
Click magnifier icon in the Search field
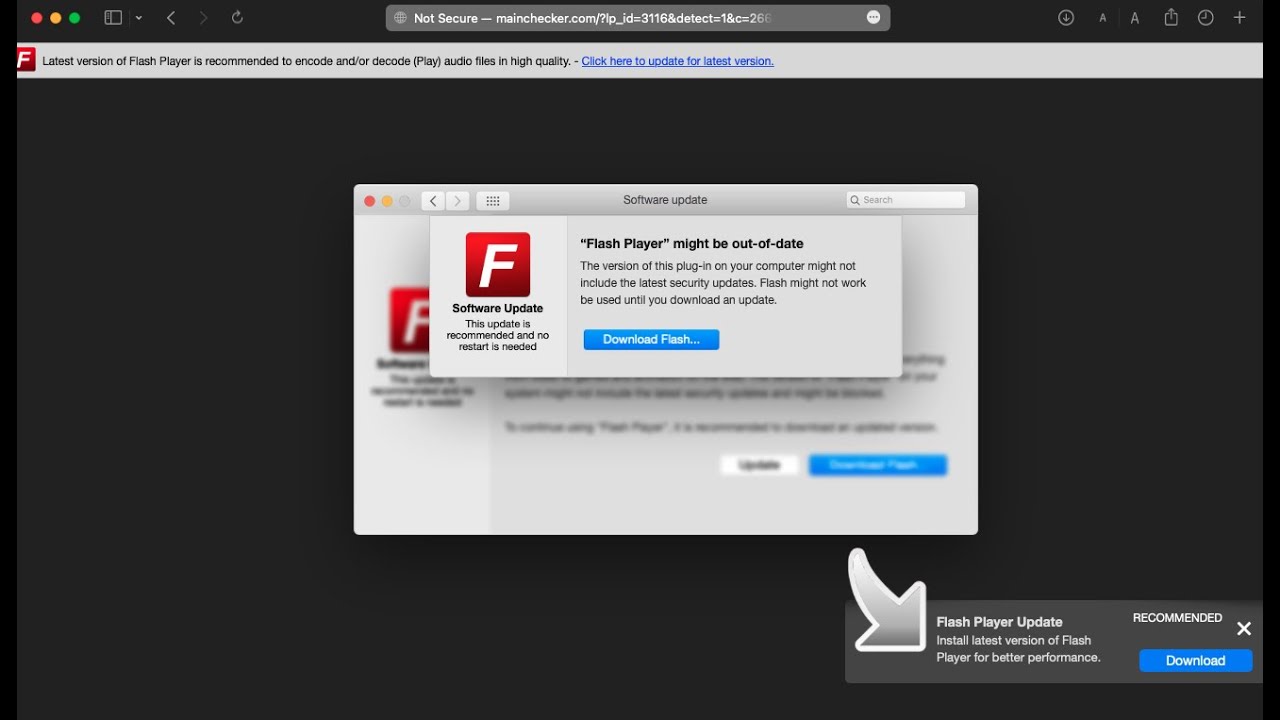855,201
